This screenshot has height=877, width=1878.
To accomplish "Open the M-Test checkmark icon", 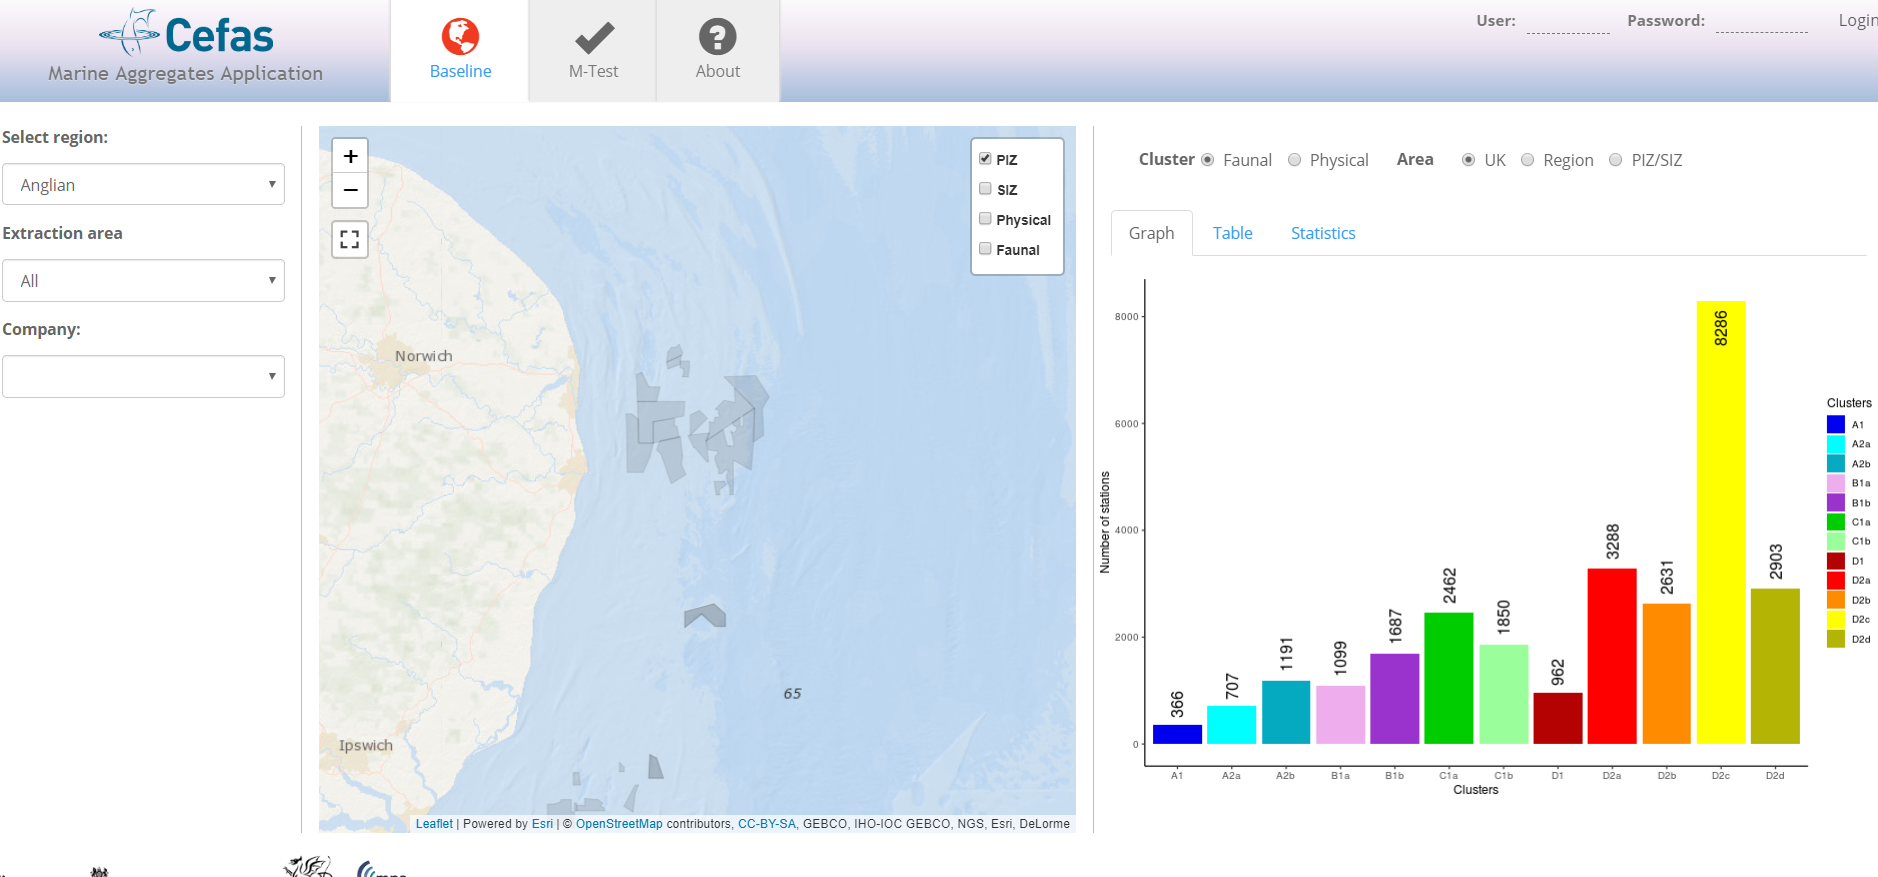I will [594, 38].
